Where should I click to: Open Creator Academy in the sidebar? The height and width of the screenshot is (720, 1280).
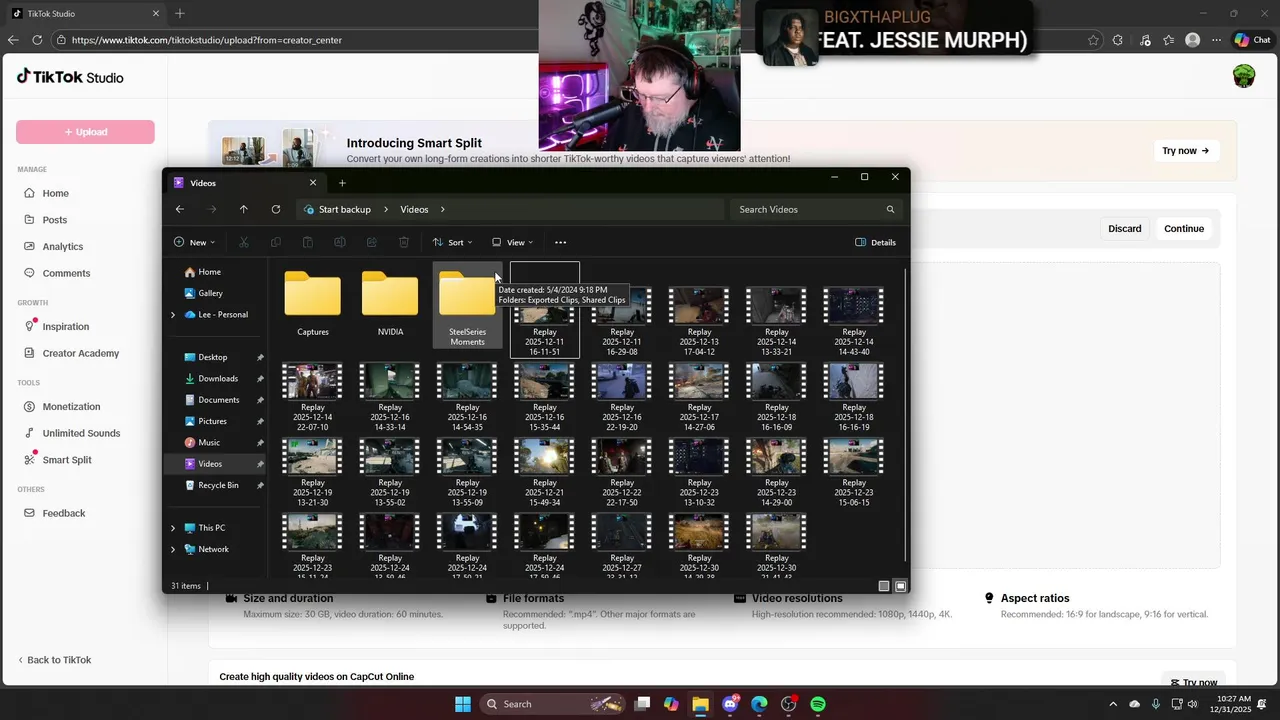81,353
